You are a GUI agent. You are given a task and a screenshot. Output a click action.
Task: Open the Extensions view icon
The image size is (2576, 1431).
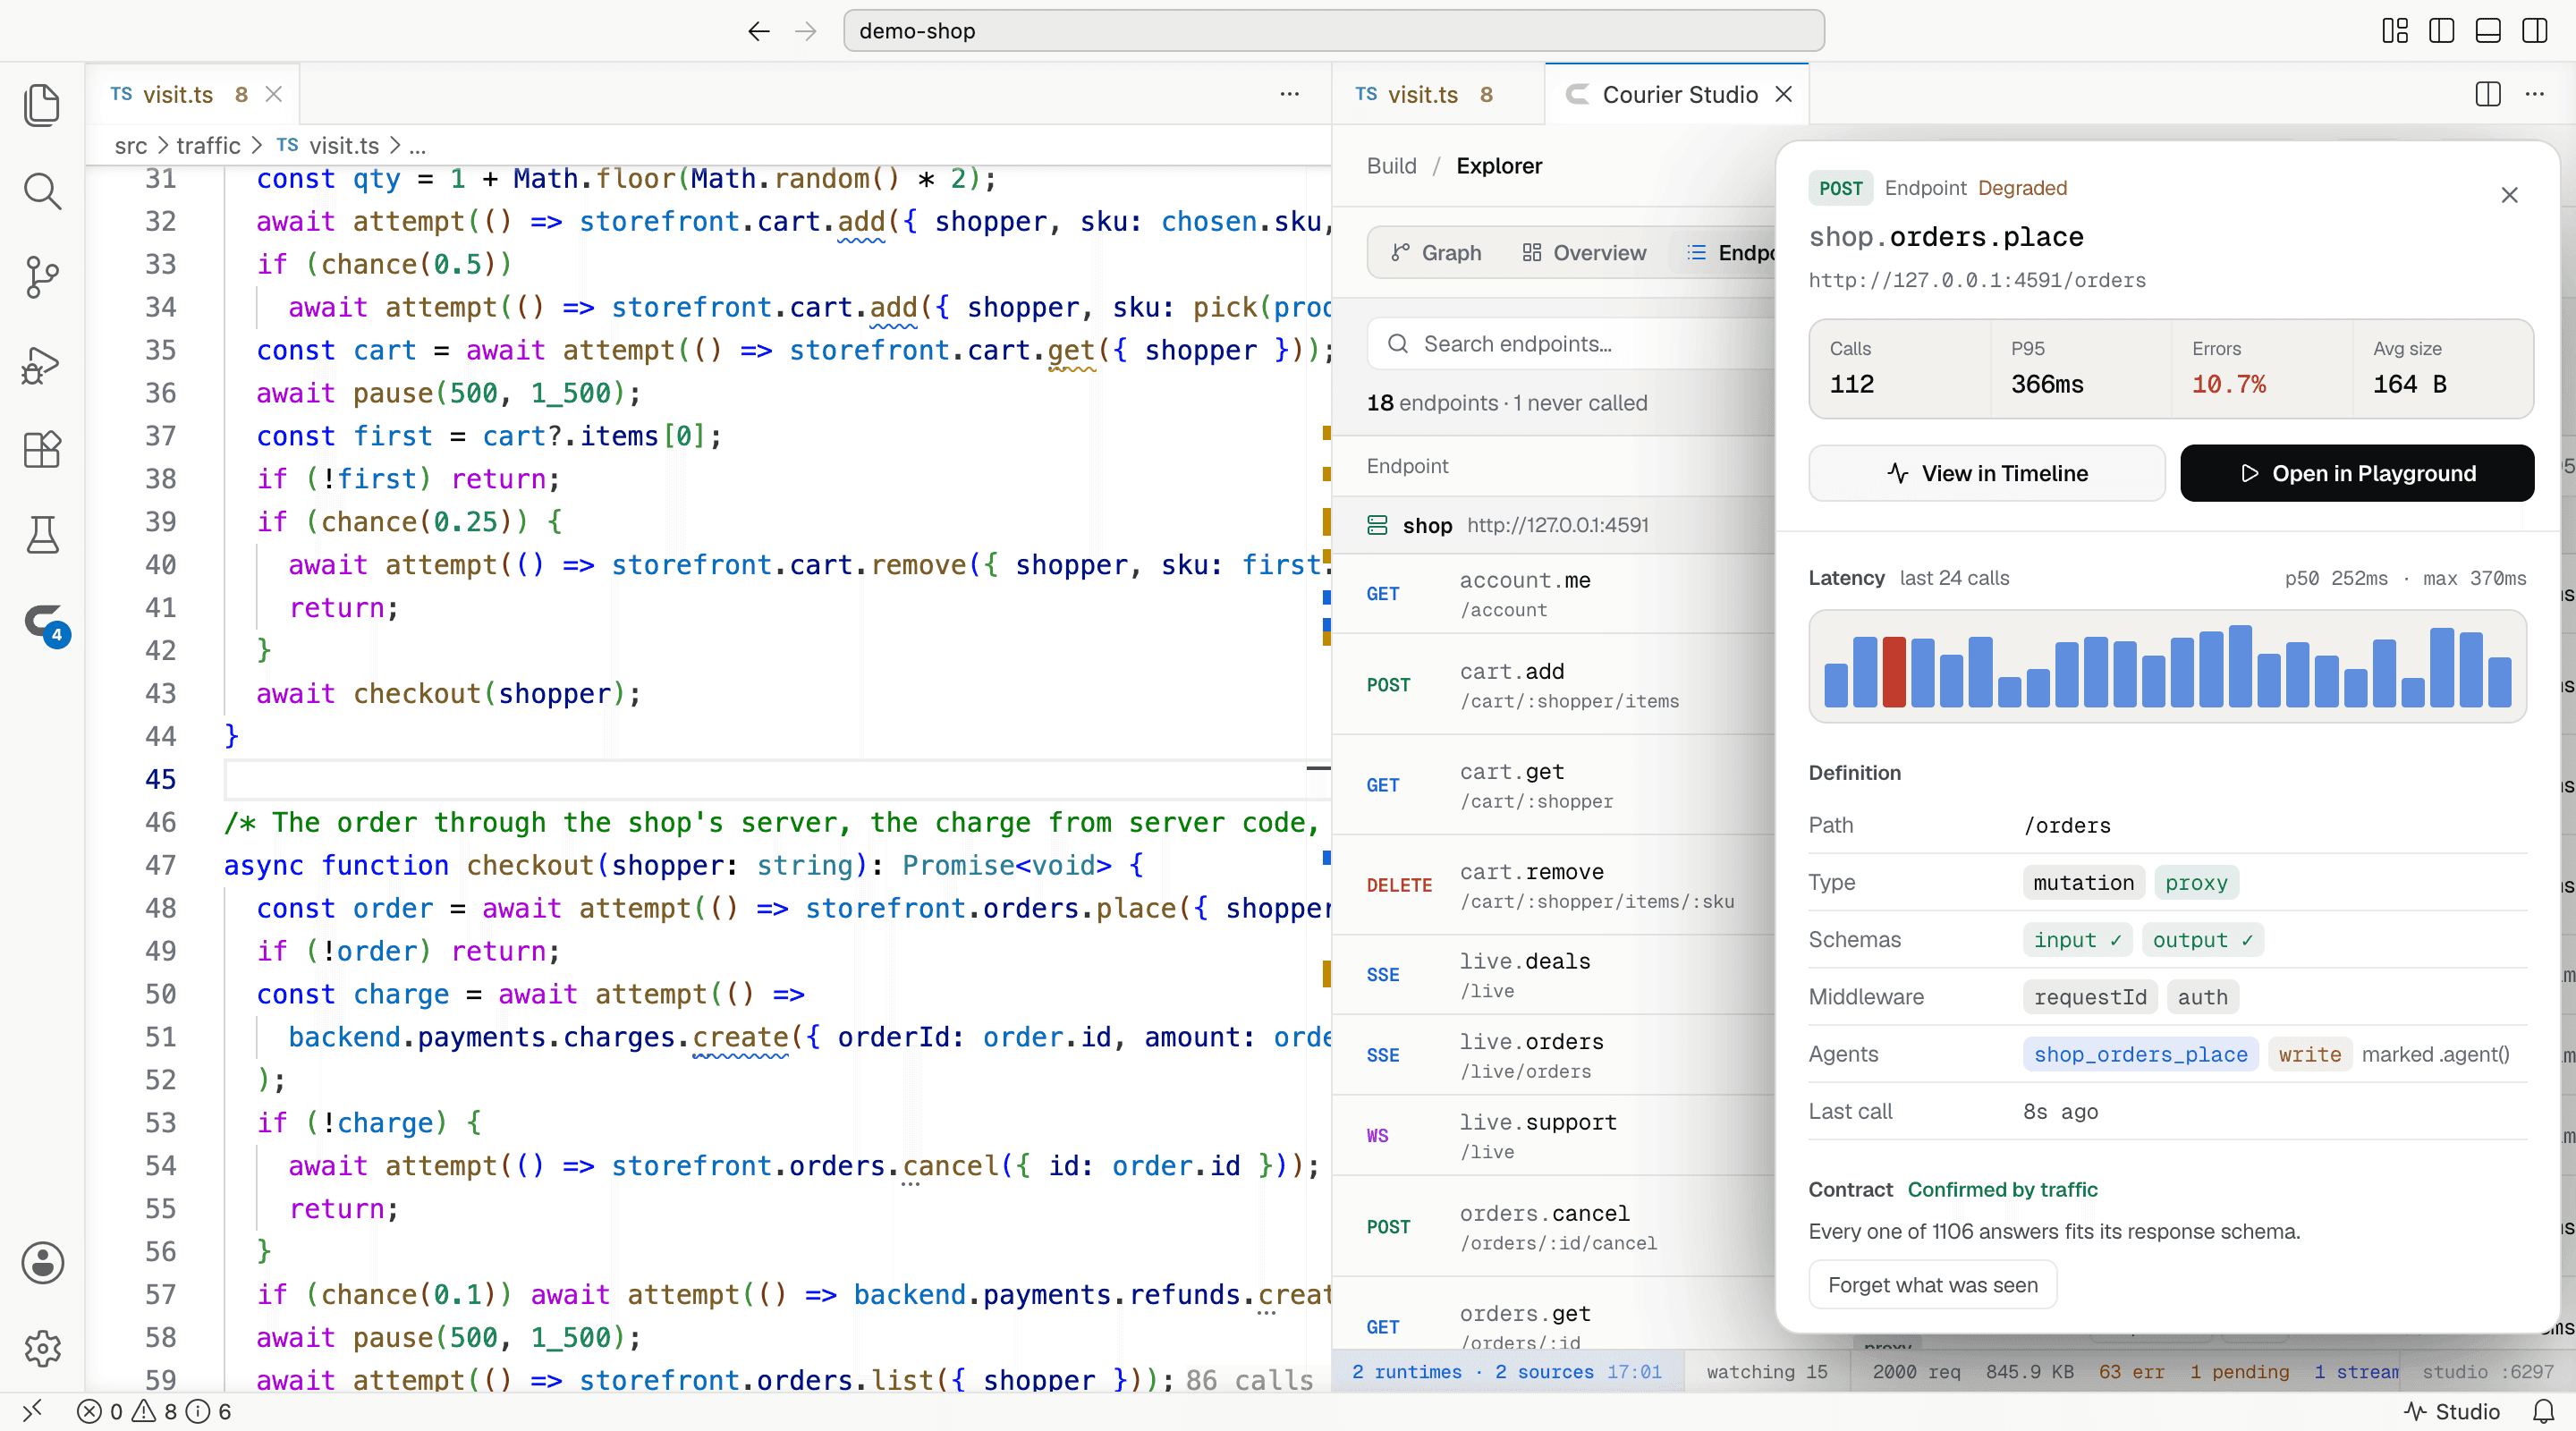click(x=42, y=450)
